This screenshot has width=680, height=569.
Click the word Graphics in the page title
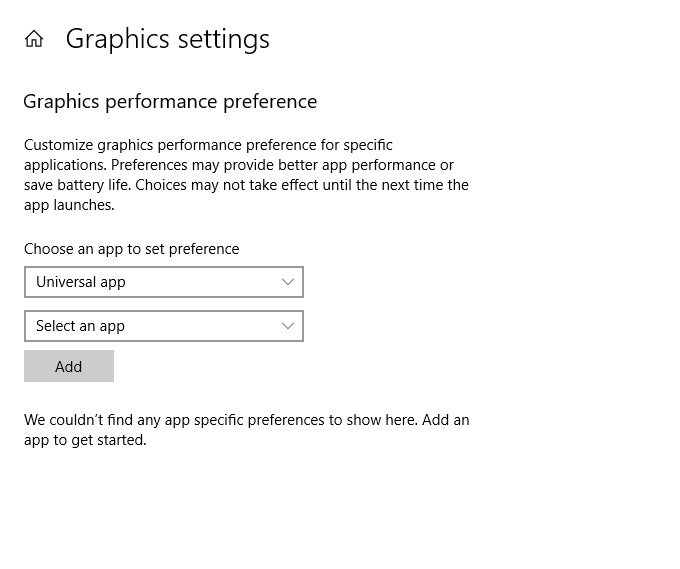(x=116, y=39)
